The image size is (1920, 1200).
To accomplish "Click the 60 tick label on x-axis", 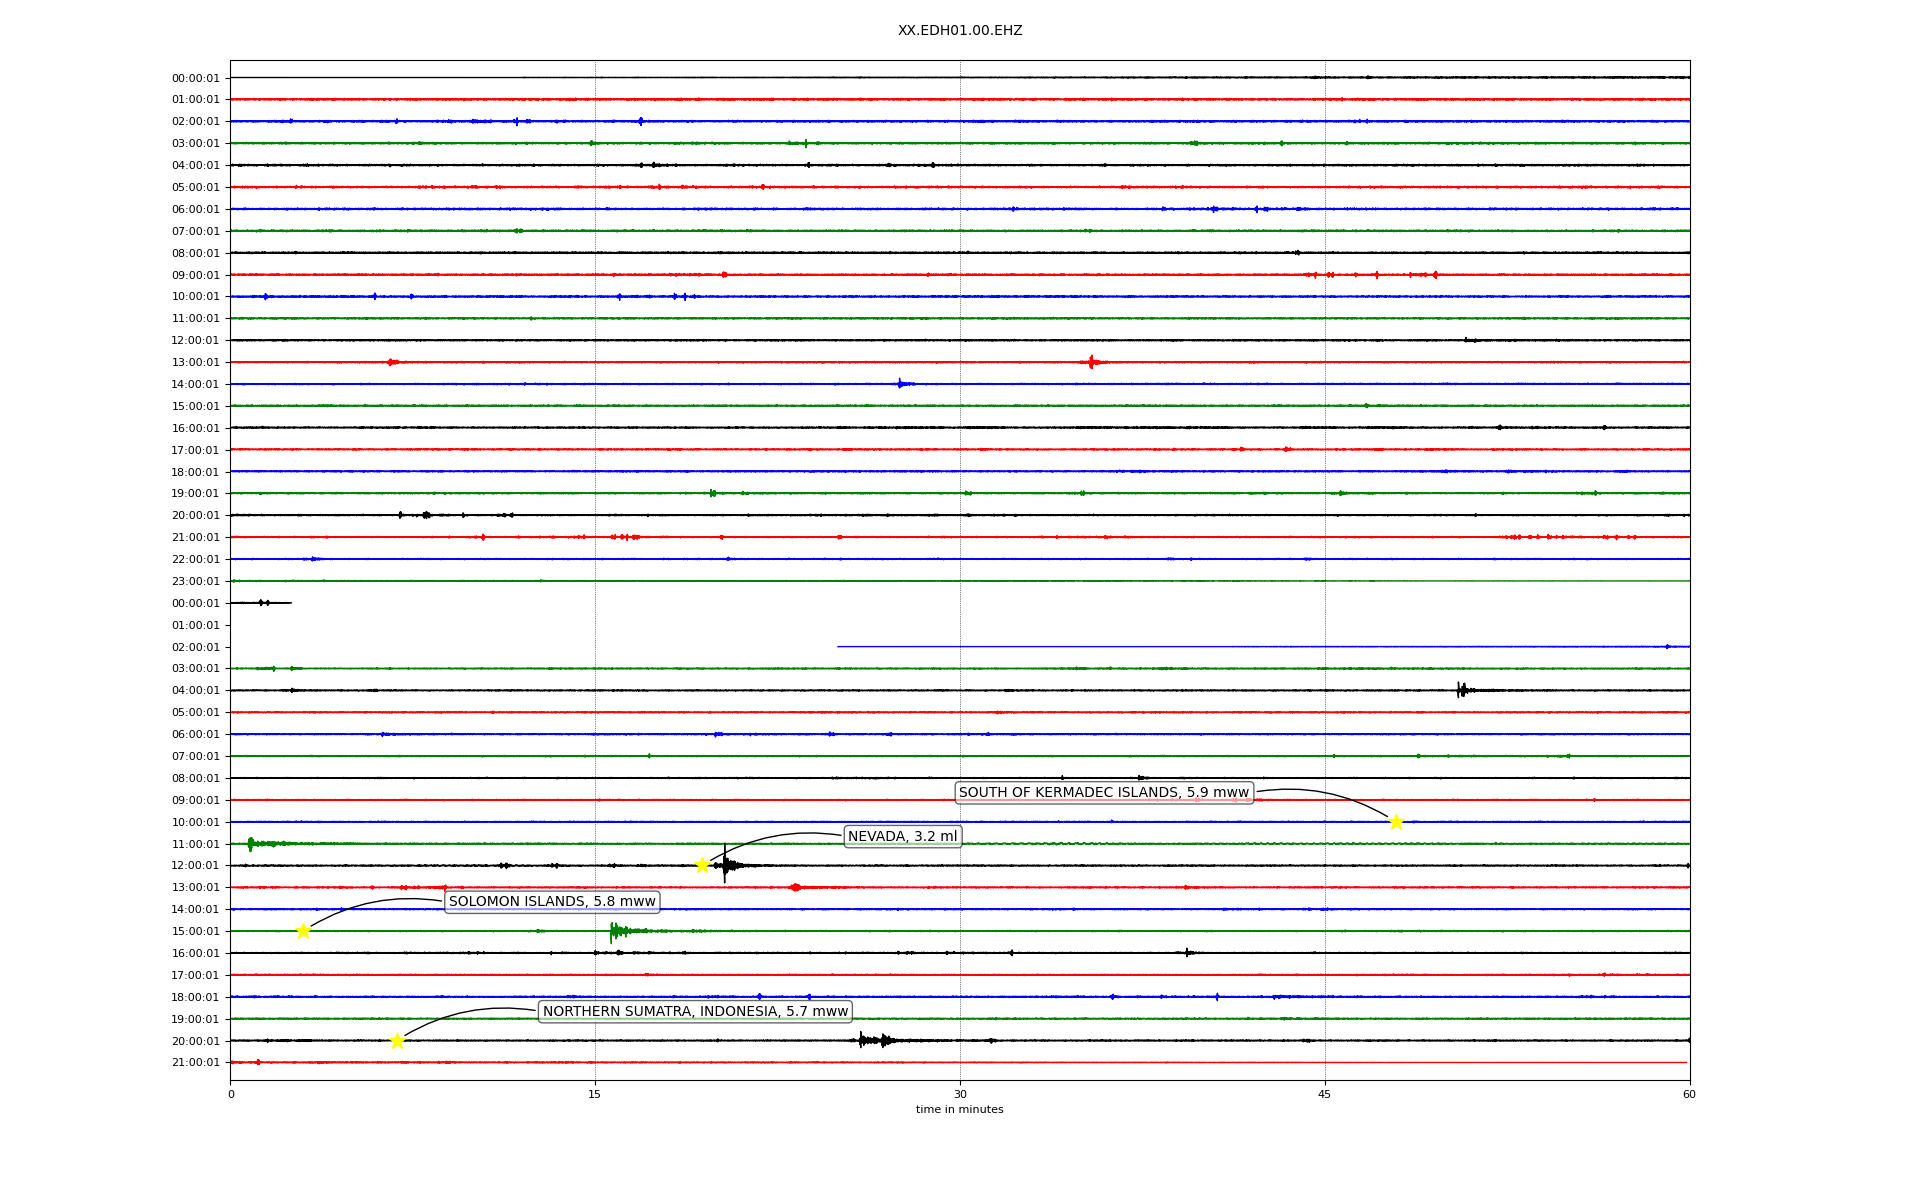I will [1688, 1094].
